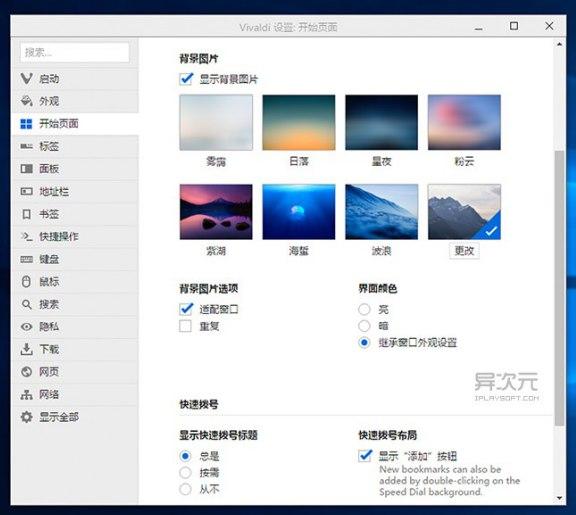Click the tab bar icon for 标签
Image resolution: width=576 pixels, height=515 pixels.
coord(26,146)
